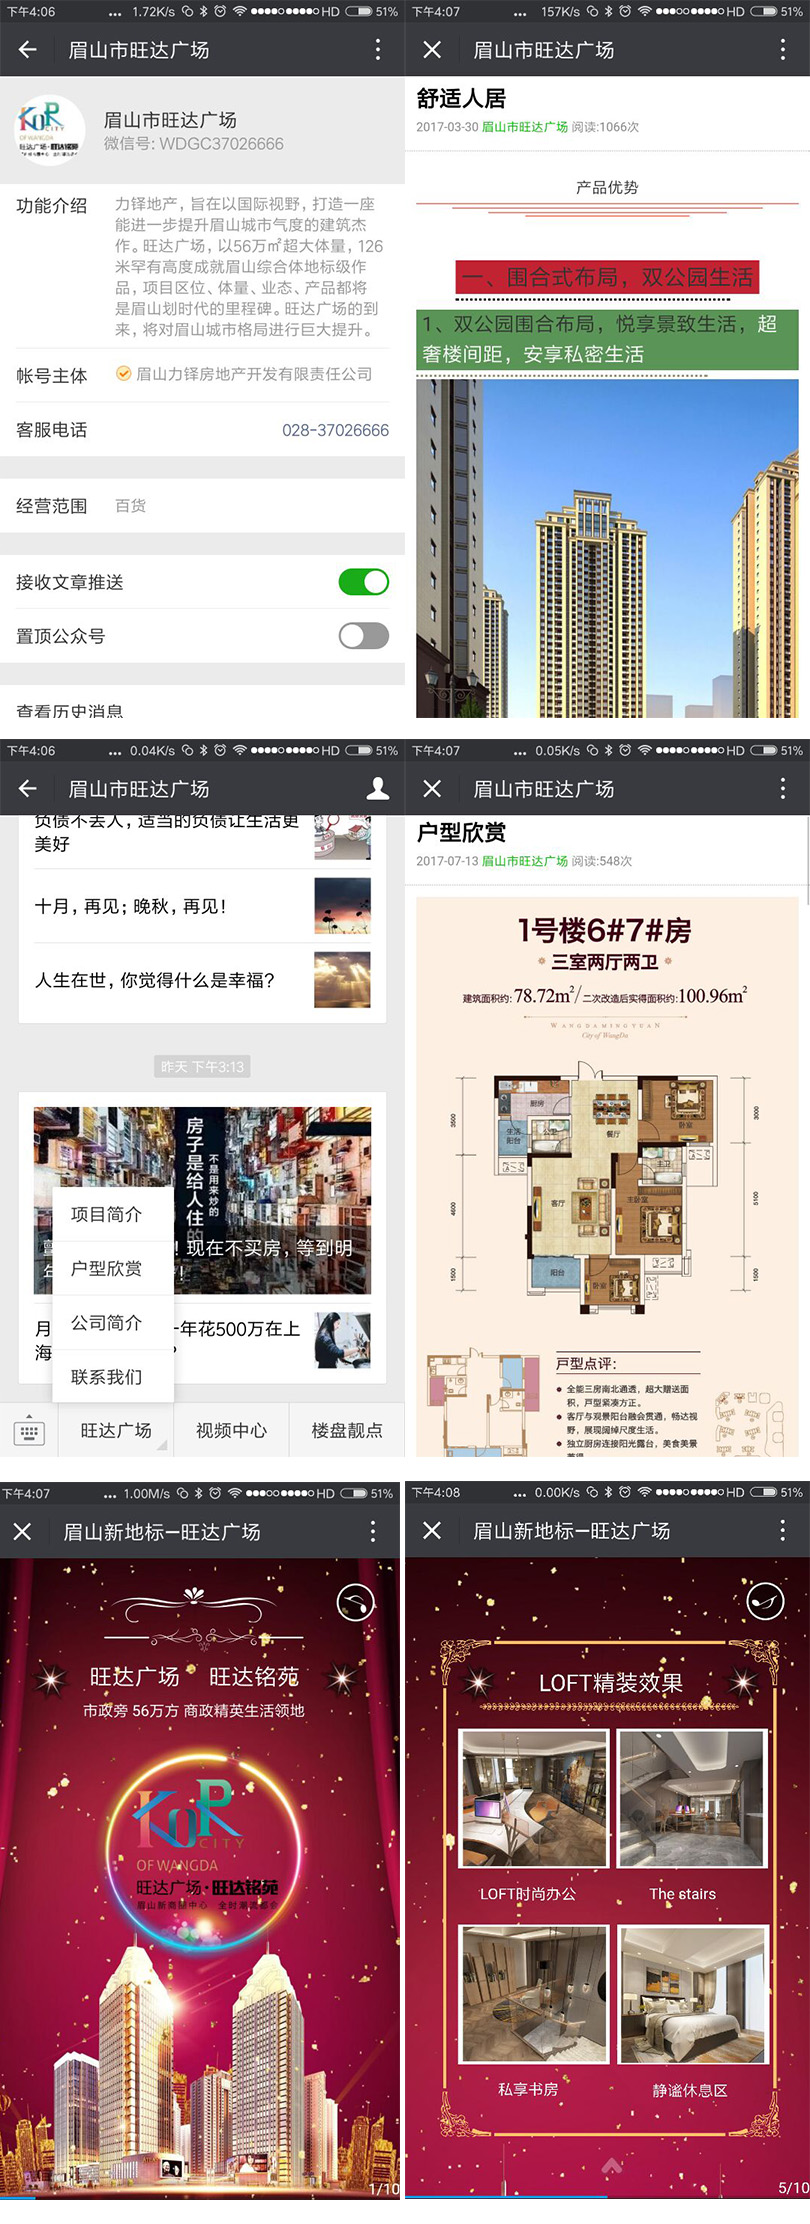Open the three-dot menu on the 户型欣赏 article
The width and height of the screenshot is (810, 2224).
pyautogui.click(x=782, y=789)
